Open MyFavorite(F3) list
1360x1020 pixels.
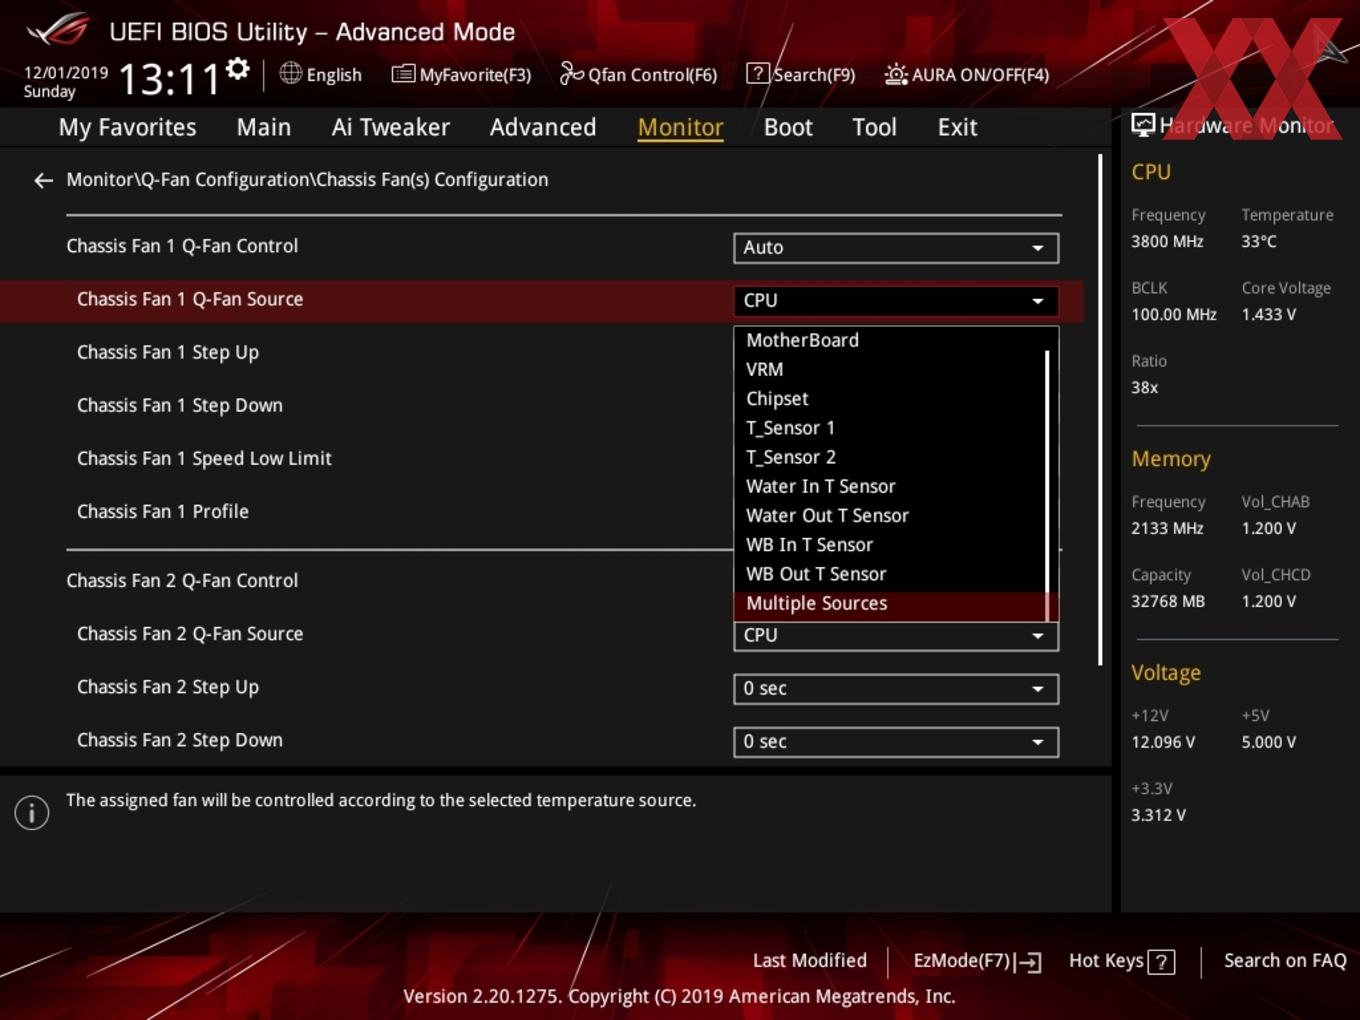point(461,74)
